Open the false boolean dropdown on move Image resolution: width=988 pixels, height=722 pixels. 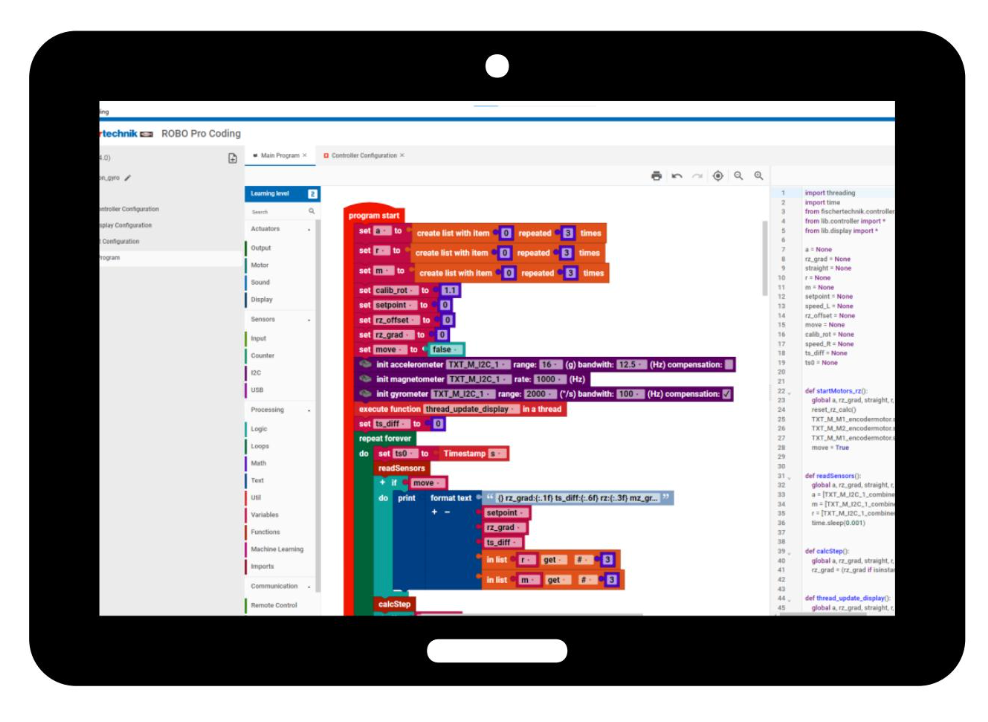pyautogui.click(x=444, y=349)
